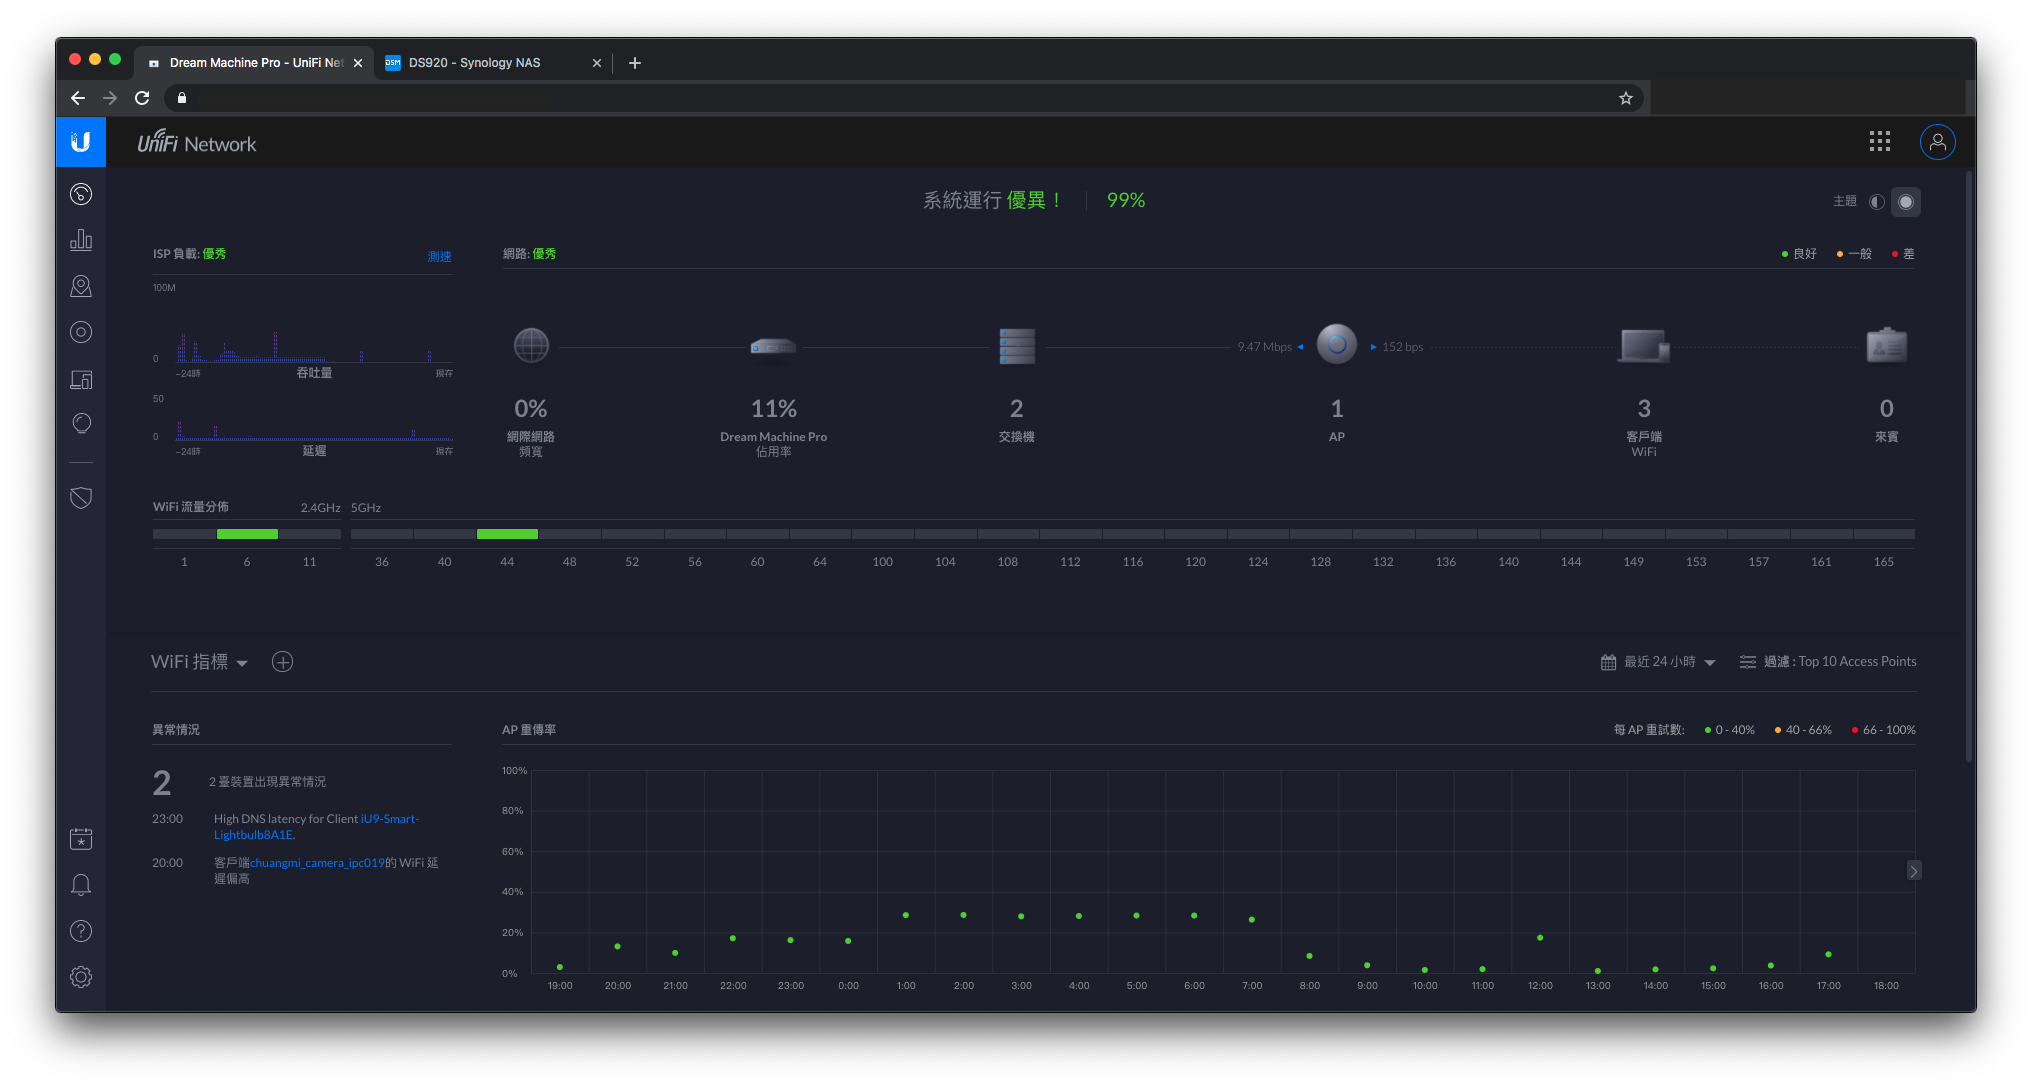
Task: Expand the WiFi 指標 dropdown
Action: [200, 662]
